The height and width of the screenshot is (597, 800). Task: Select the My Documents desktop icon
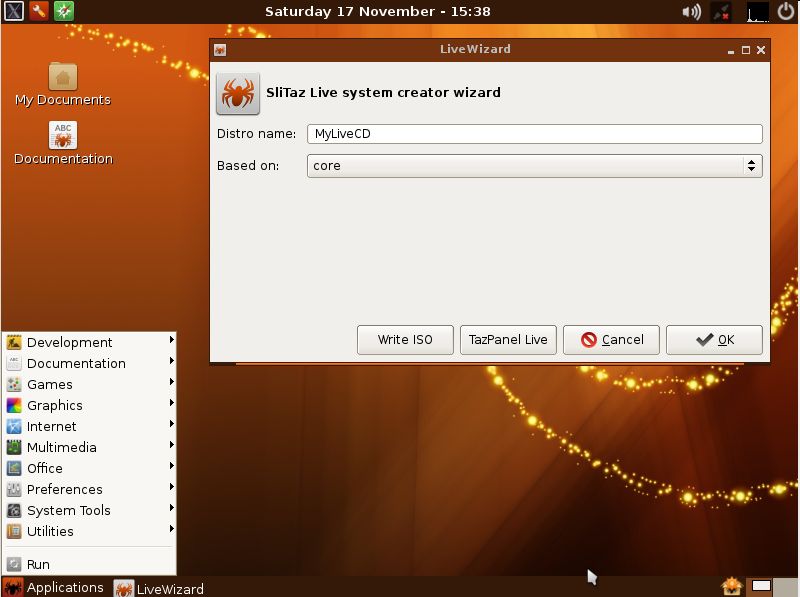pos(63,85)
